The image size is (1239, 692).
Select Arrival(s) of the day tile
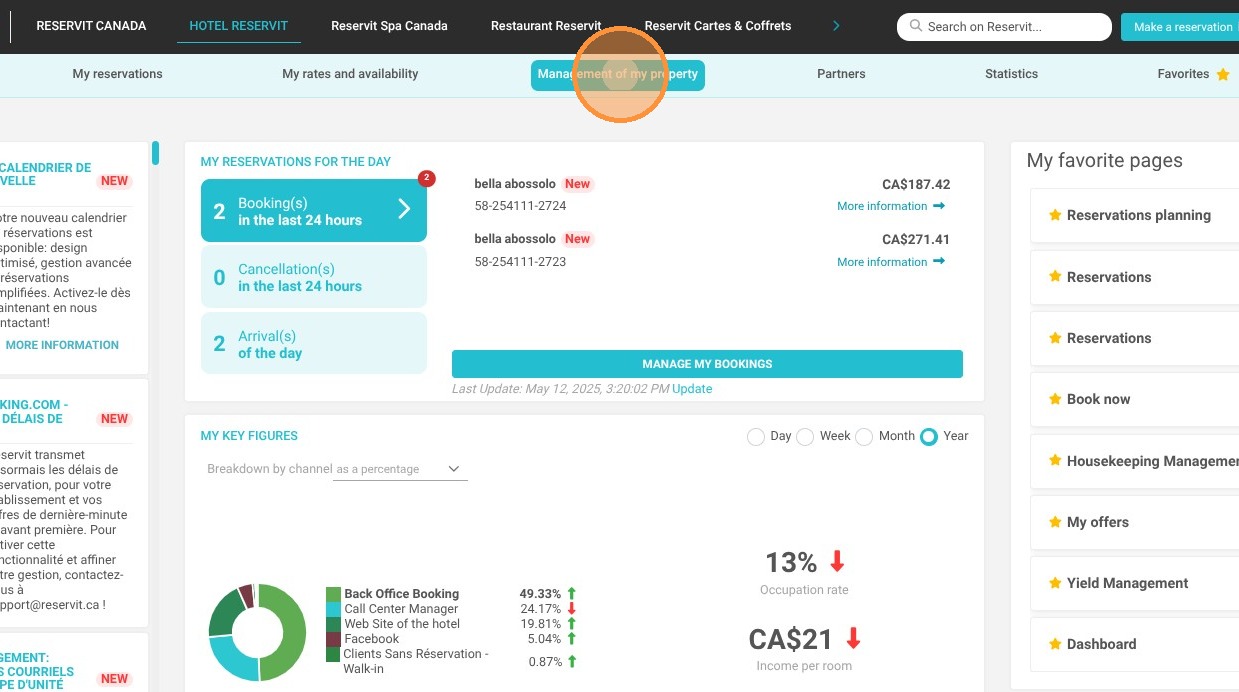314,343
